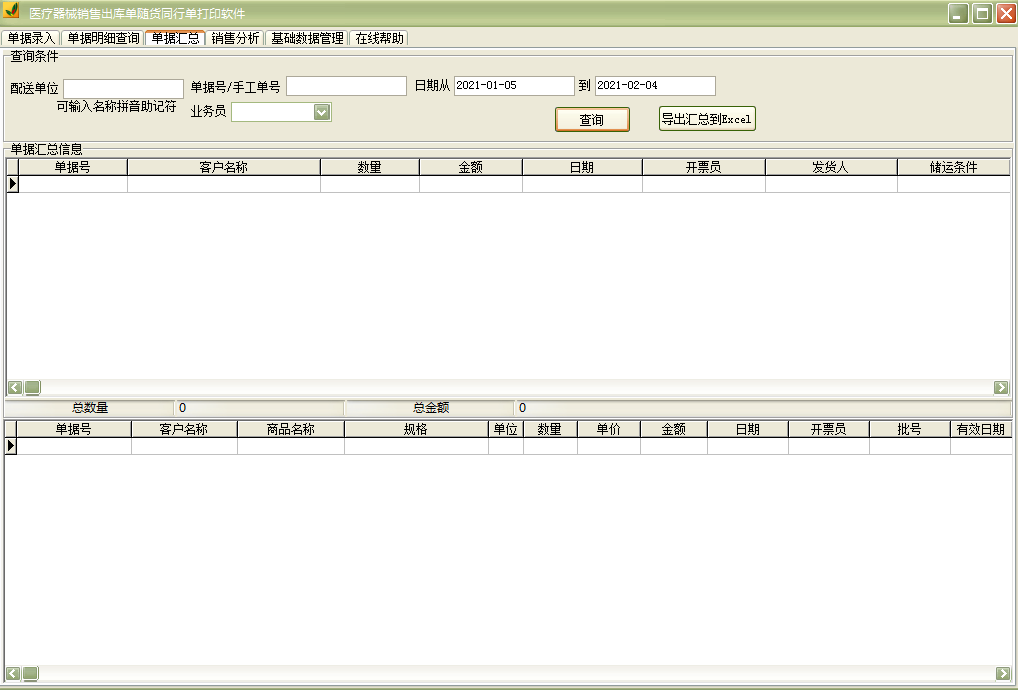Click the 单位 column header
The image size is (1018, 690).
click(x=506, y=429)
